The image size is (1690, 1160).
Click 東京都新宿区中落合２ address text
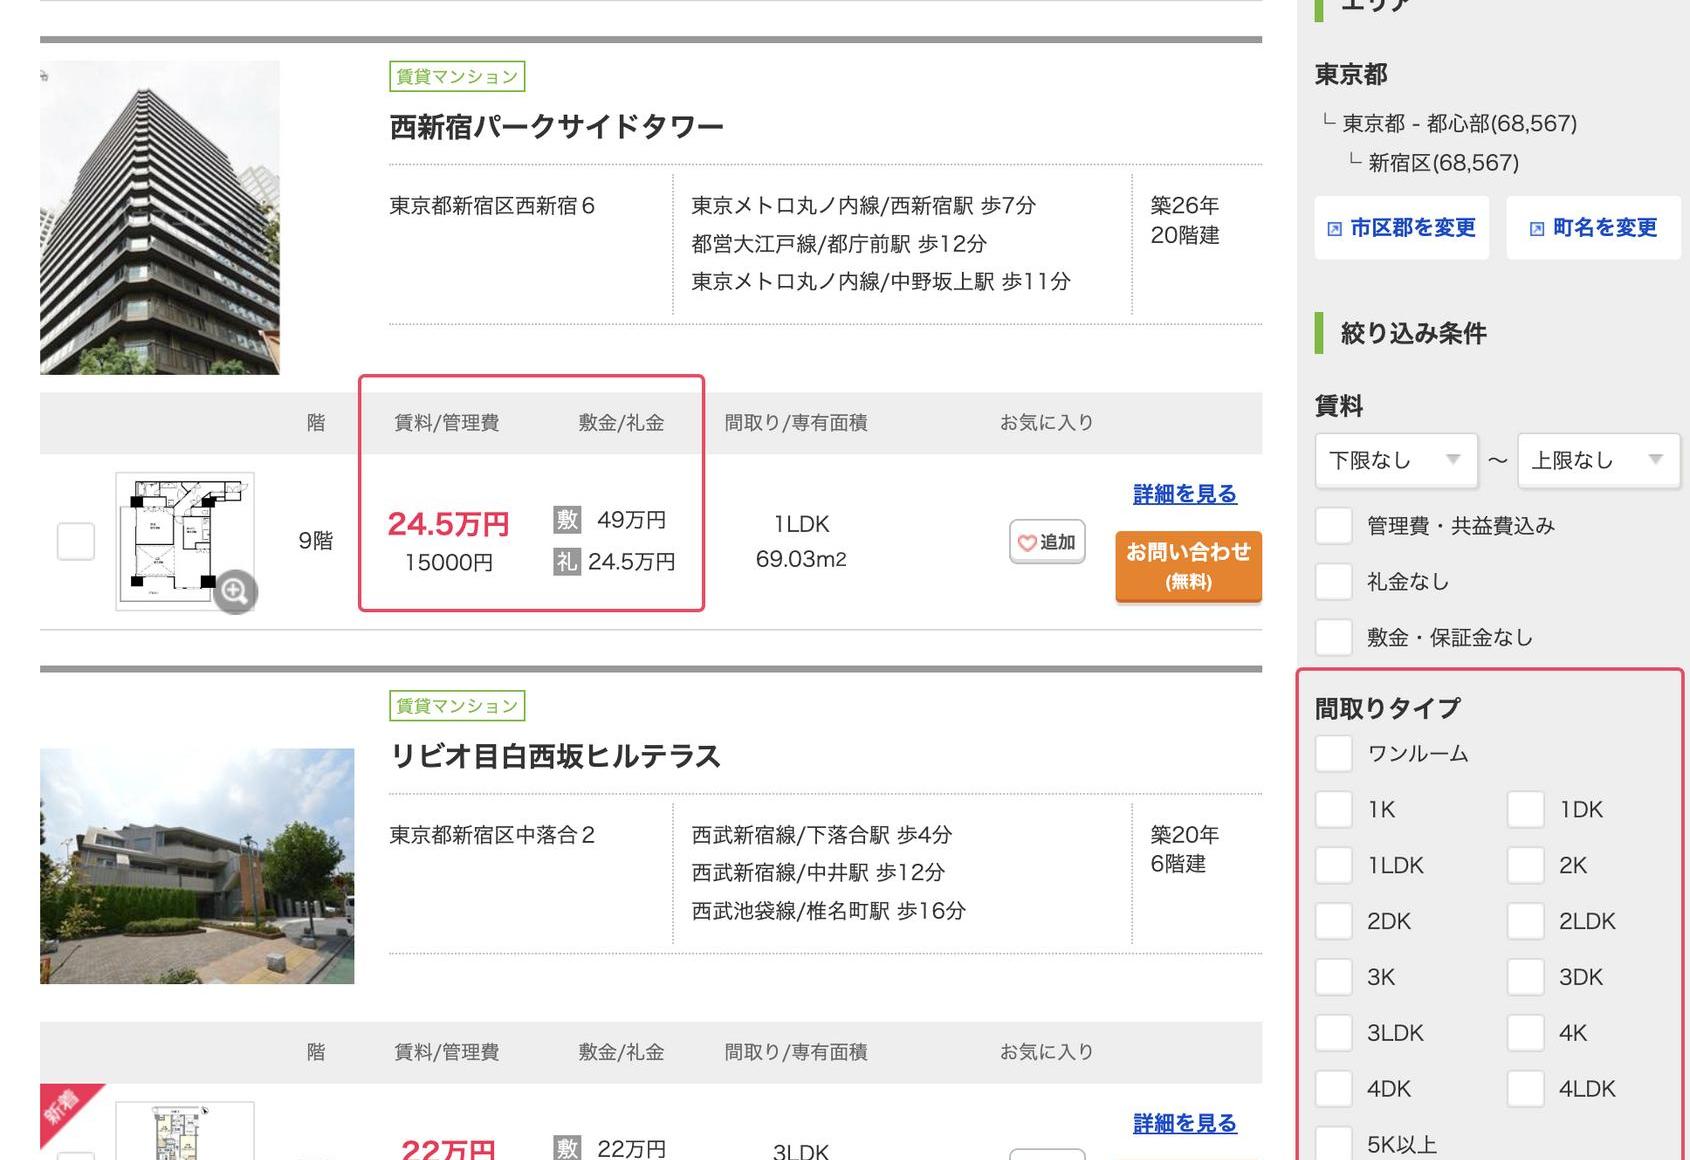pyautogui.click(x=492, y=835)
